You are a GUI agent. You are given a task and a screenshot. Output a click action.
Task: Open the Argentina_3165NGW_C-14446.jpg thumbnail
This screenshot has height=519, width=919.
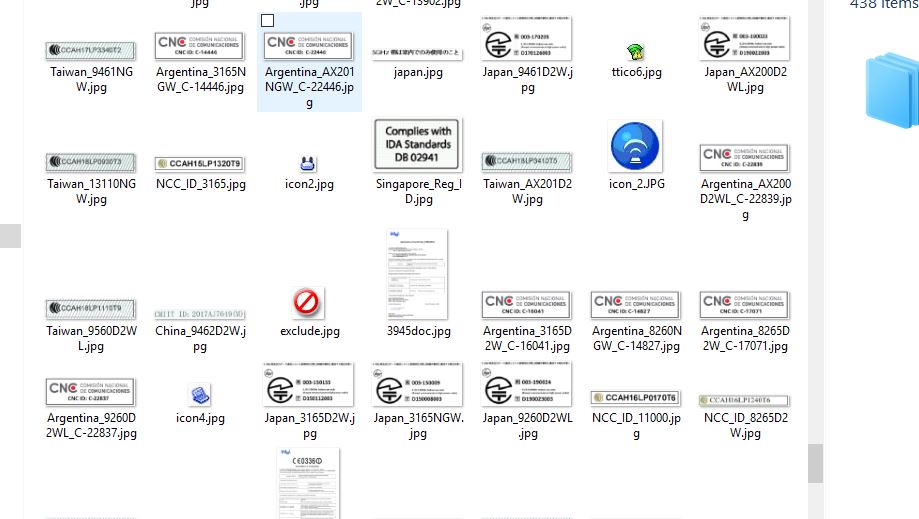click(x=200, y=46)
